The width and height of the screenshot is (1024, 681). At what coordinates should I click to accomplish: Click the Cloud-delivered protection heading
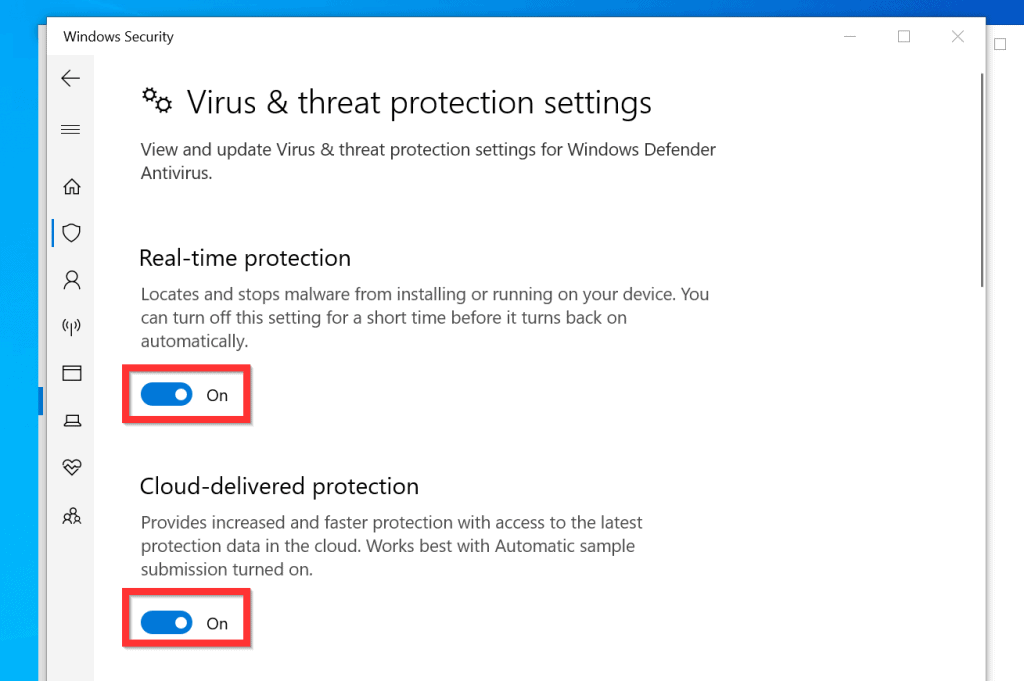pyautogui.click(x=279, y=486)
